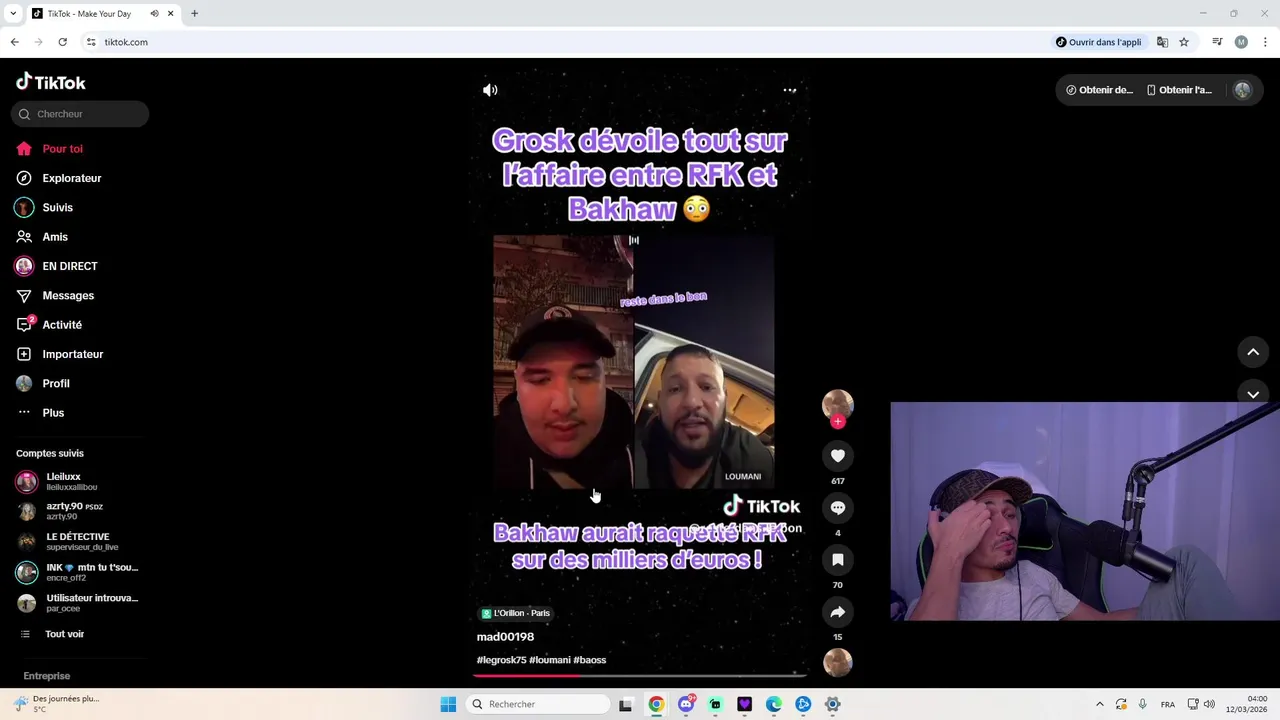This screenshot has height=720, width=1280.
Task: Open Microsoft Edge from the taskbar
Action: pos(774,704)
